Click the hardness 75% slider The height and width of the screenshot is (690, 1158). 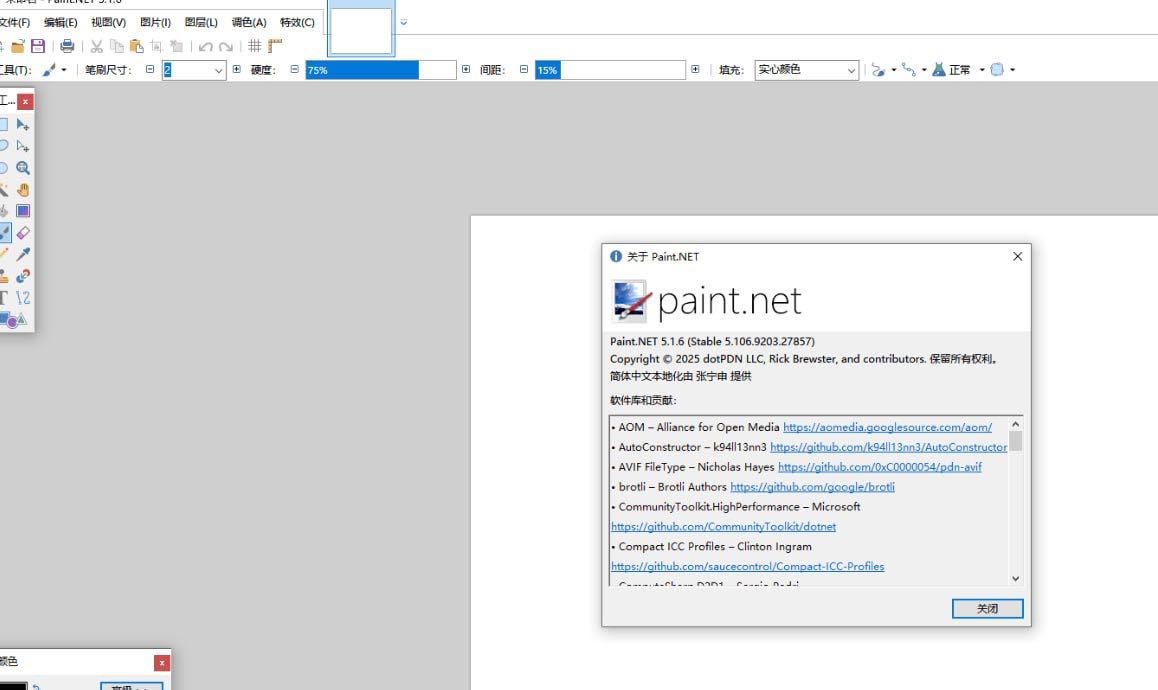pos(380,70)
